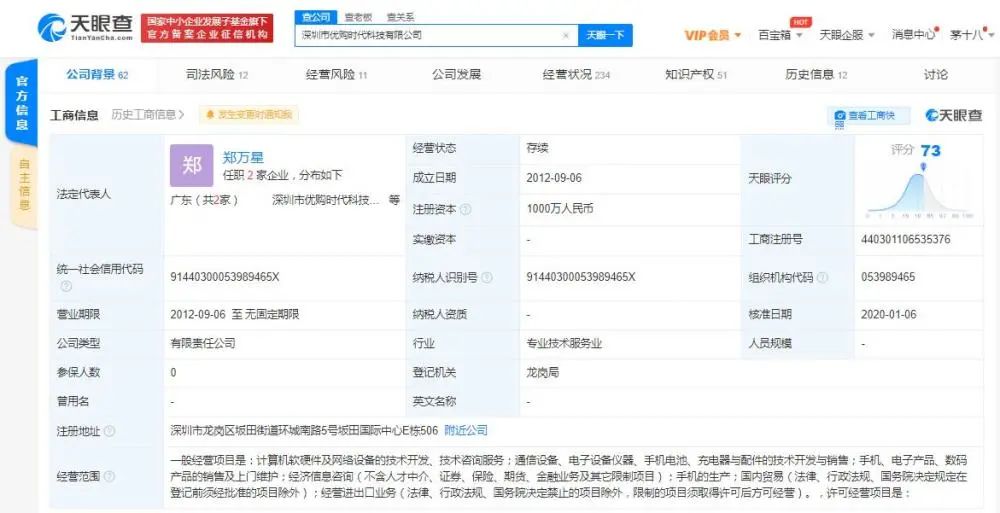This screenshot has height=513, width=1000.
Task: Open the 百宝箱 dropdown menu
Action: [x=779, y=35]
